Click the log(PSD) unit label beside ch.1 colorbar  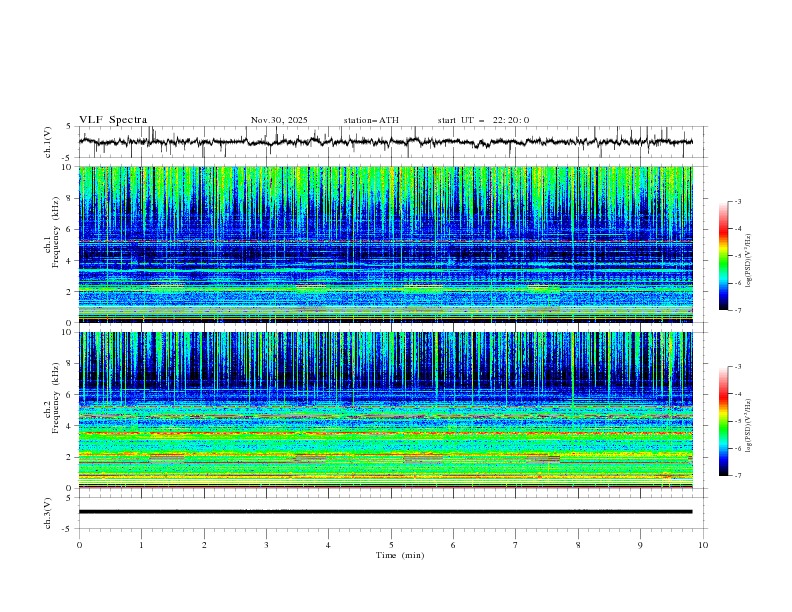coord(749,261)
